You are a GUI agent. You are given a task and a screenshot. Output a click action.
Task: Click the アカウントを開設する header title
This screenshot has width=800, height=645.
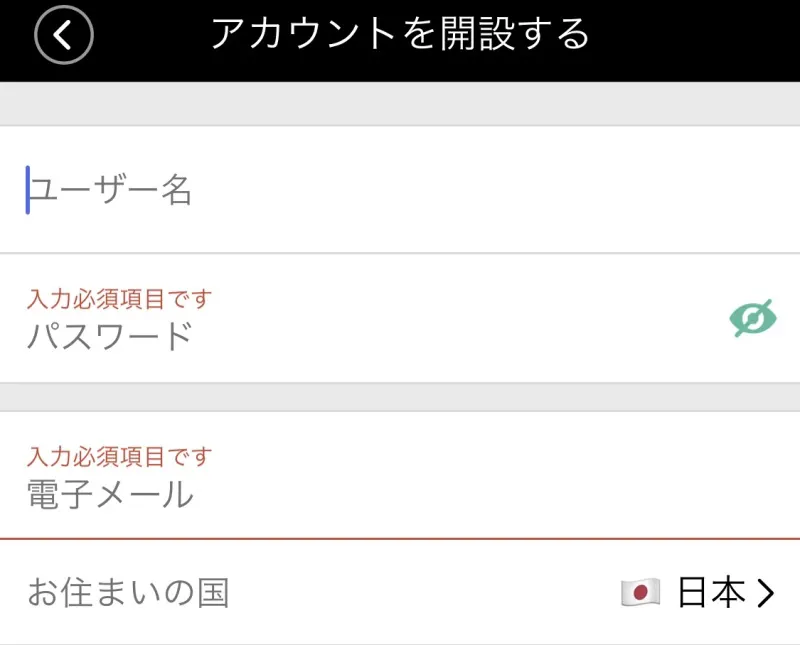pos(400,34)
